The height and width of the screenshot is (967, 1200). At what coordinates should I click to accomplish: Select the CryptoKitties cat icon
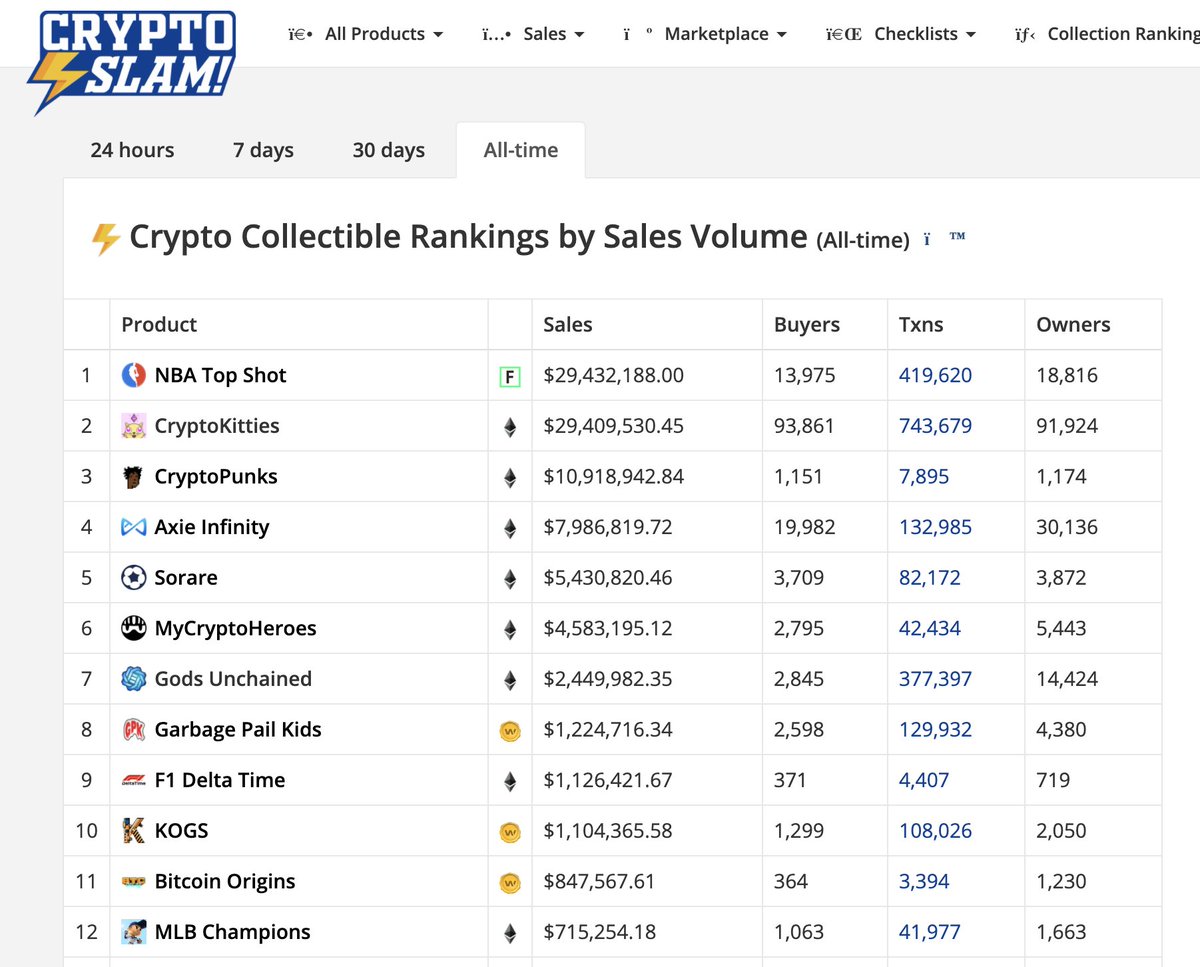click(x=132, y=425)
